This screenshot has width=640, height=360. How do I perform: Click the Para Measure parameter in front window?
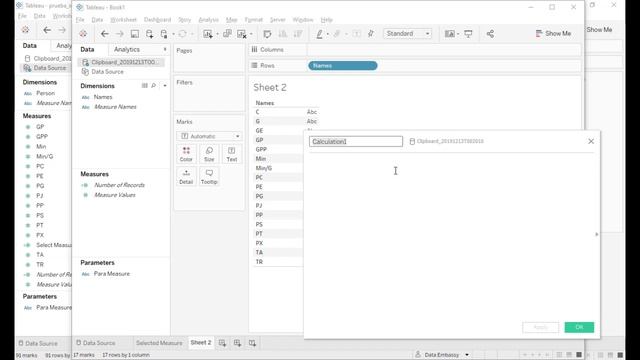coord(111,274)
